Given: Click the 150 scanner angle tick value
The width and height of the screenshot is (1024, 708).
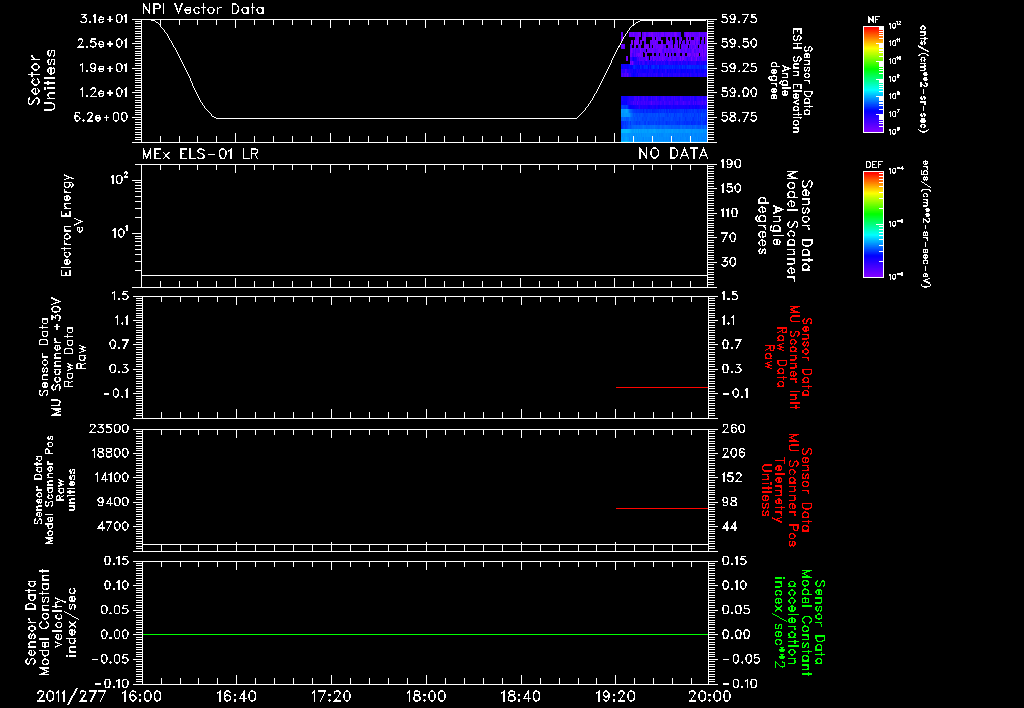Looking at the screenshot, I should tap(732, 188).
